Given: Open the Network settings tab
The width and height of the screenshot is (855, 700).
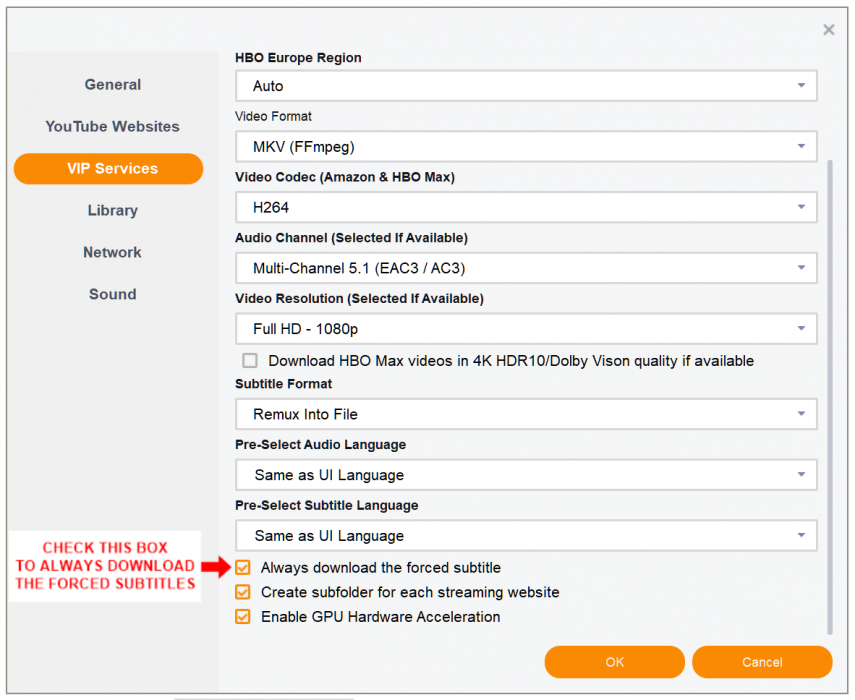Looking at the screenshot, I should (112, 253).
